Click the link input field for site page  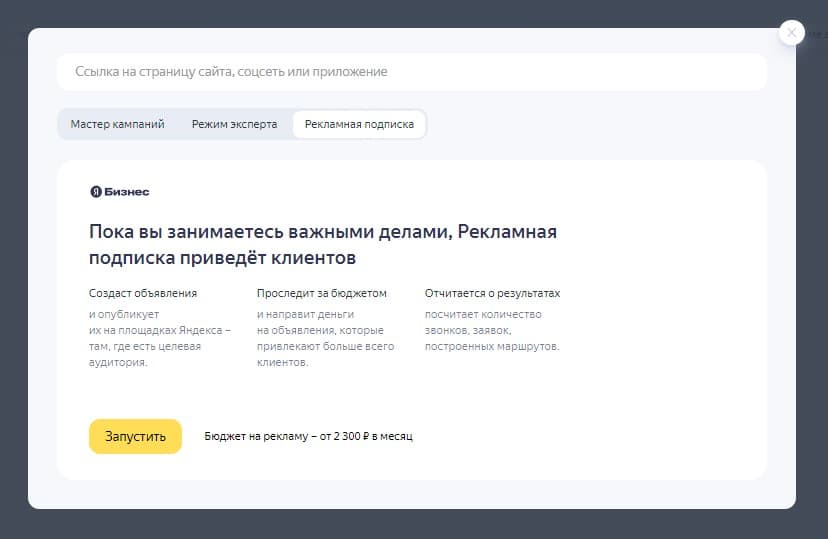point(412,72)
